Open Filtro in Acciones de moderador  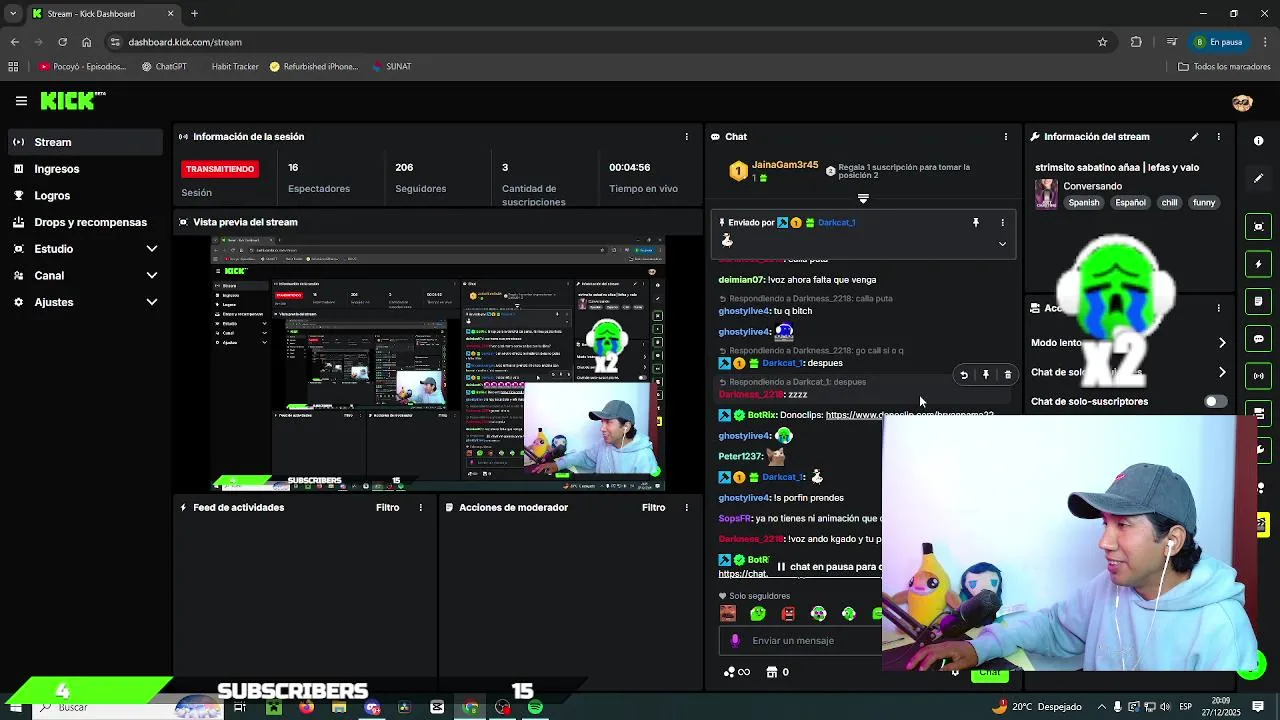(x=654, y=508)
